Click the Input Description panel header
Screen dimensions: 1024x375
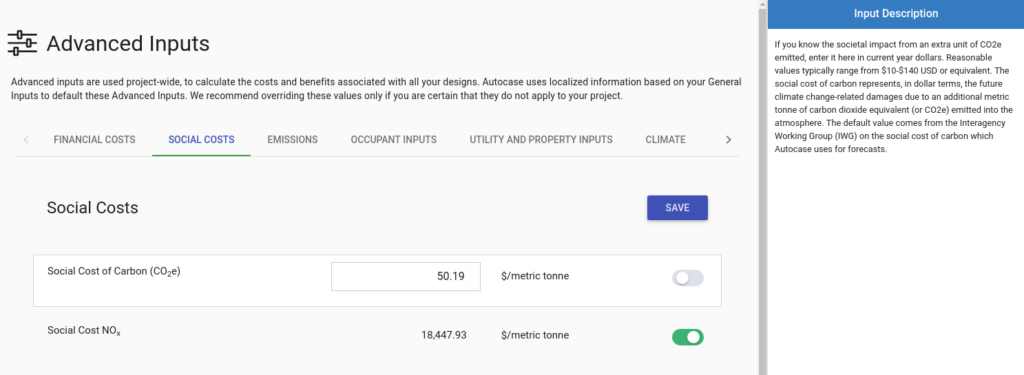click(x=895, y=14)
